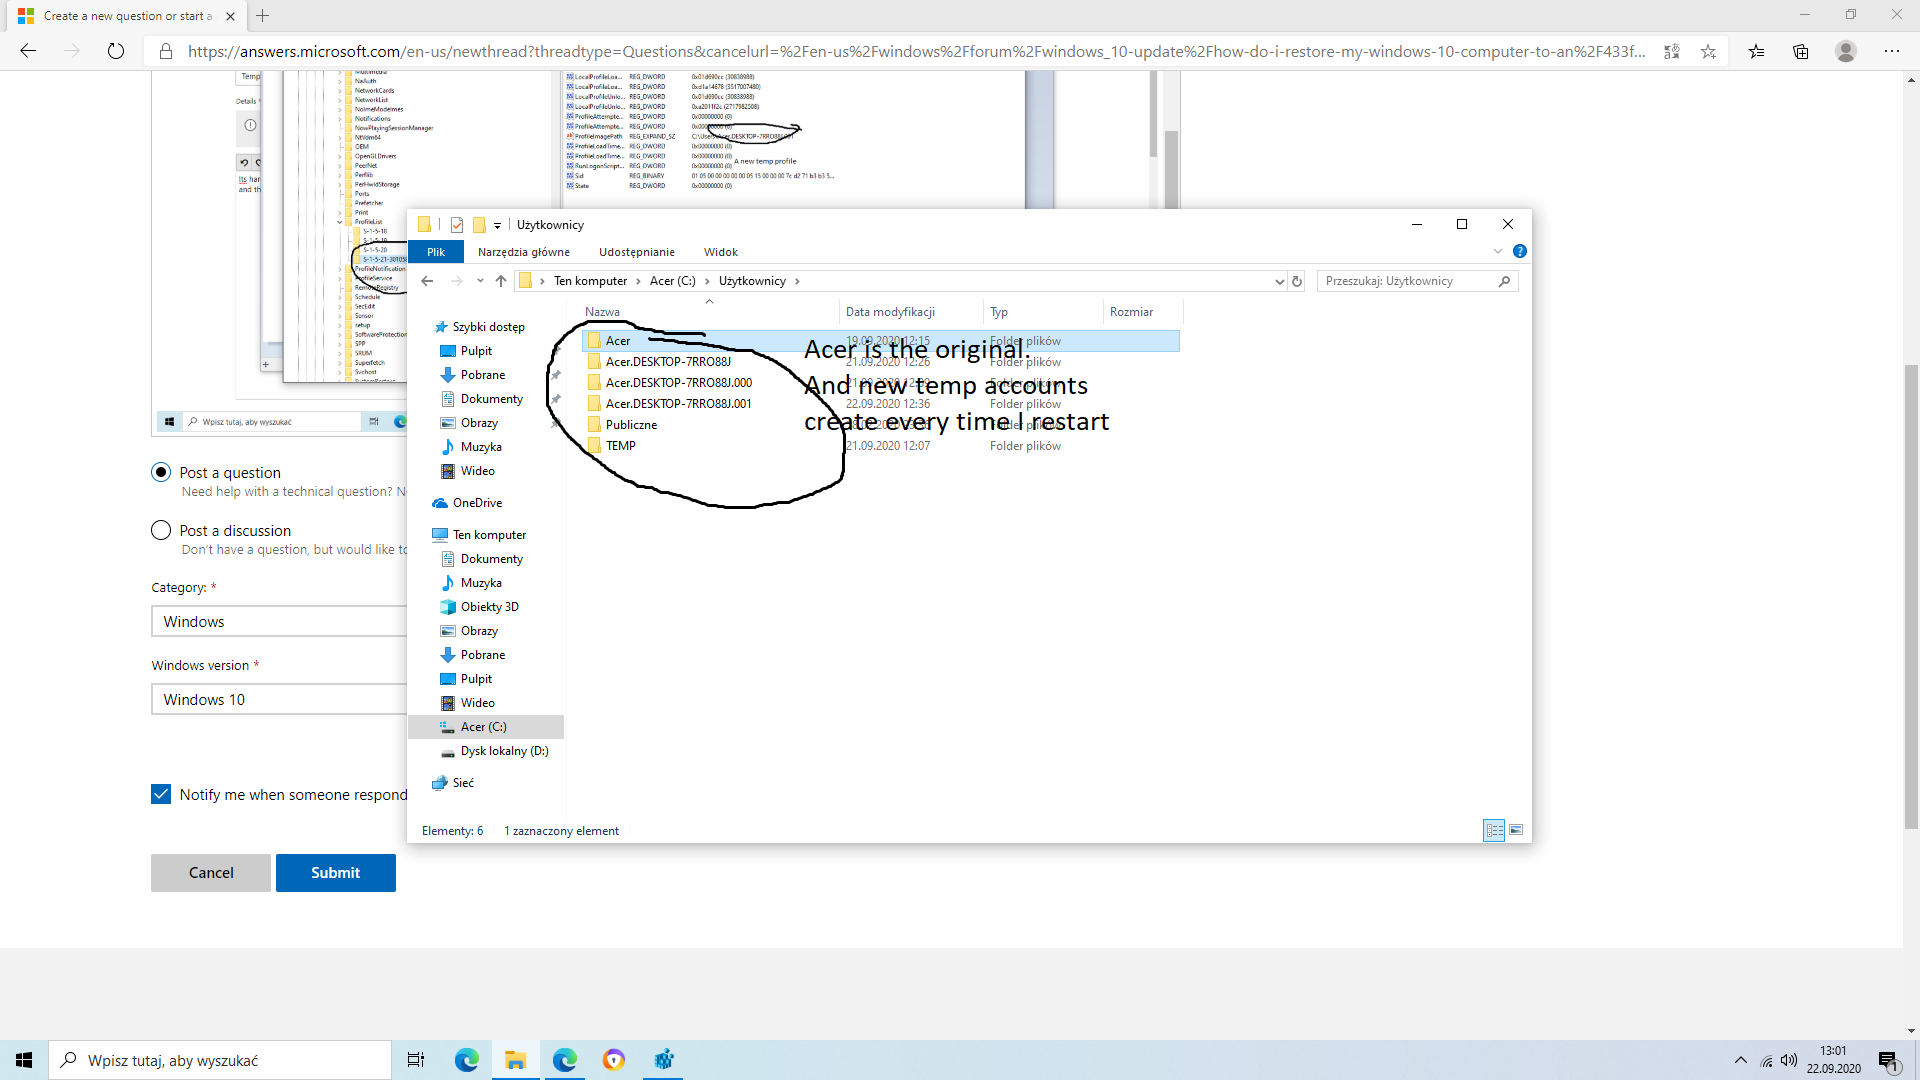This screenshot has width=1920, height=1080.
Task: Expand the Explorer ribbon chevron
Action: (x=1497, y=251)
